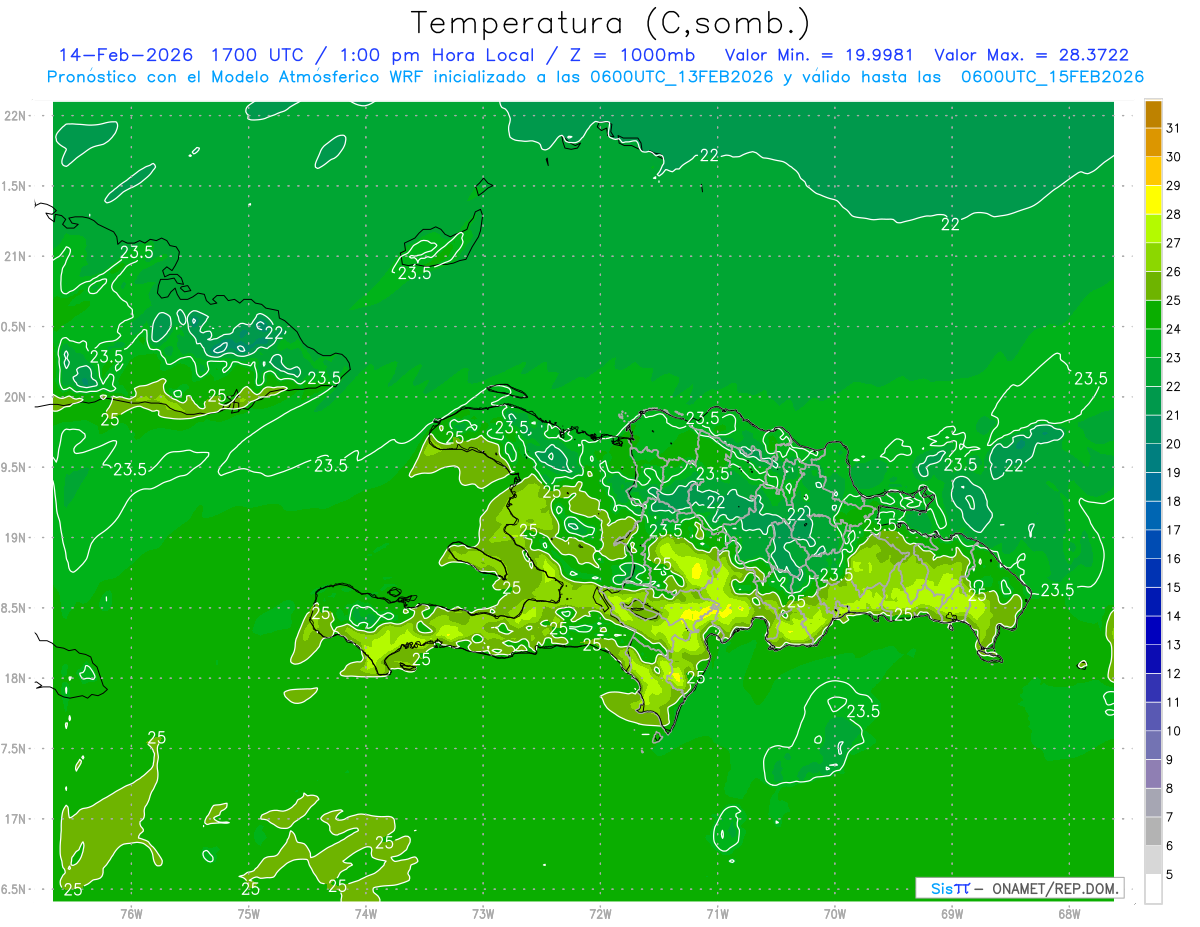Select the valid-until stamp "0600UTC_15FEB2026"
The image size is (1200, 927).
pyautogui.click(x=1052, y=76)
